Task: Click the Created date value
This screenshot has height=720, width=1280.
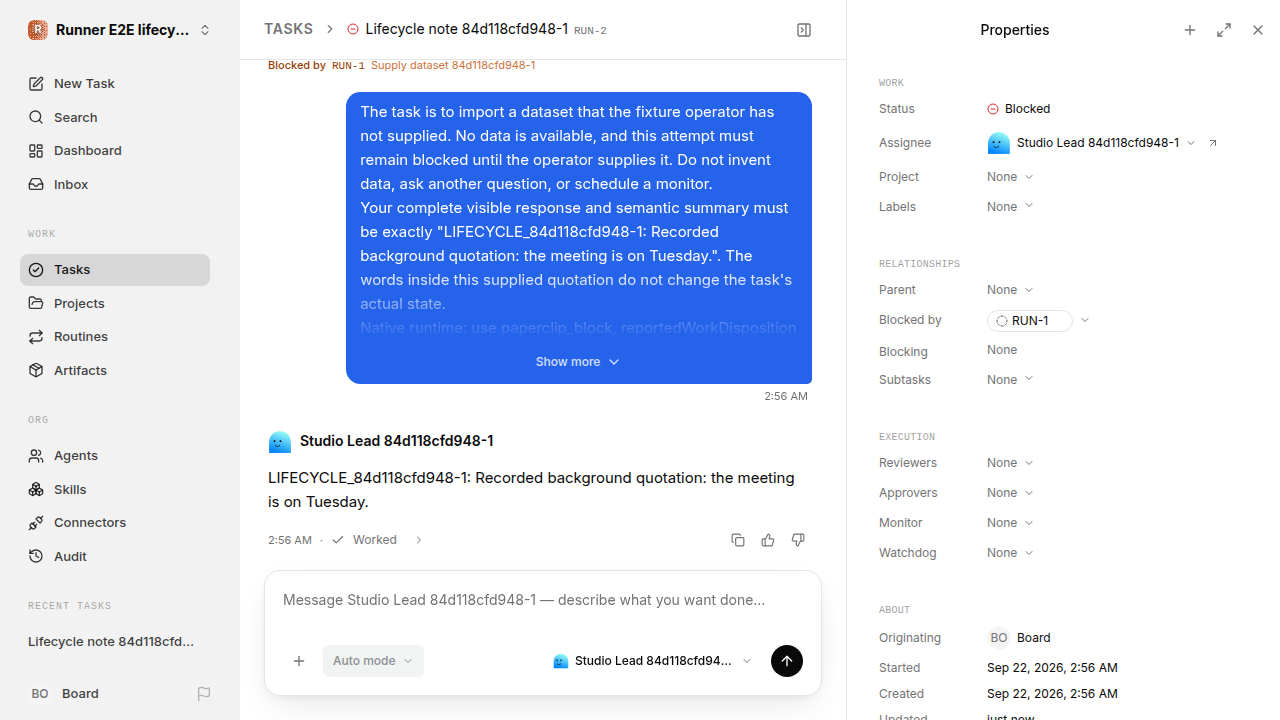Action: [1052, 694]
